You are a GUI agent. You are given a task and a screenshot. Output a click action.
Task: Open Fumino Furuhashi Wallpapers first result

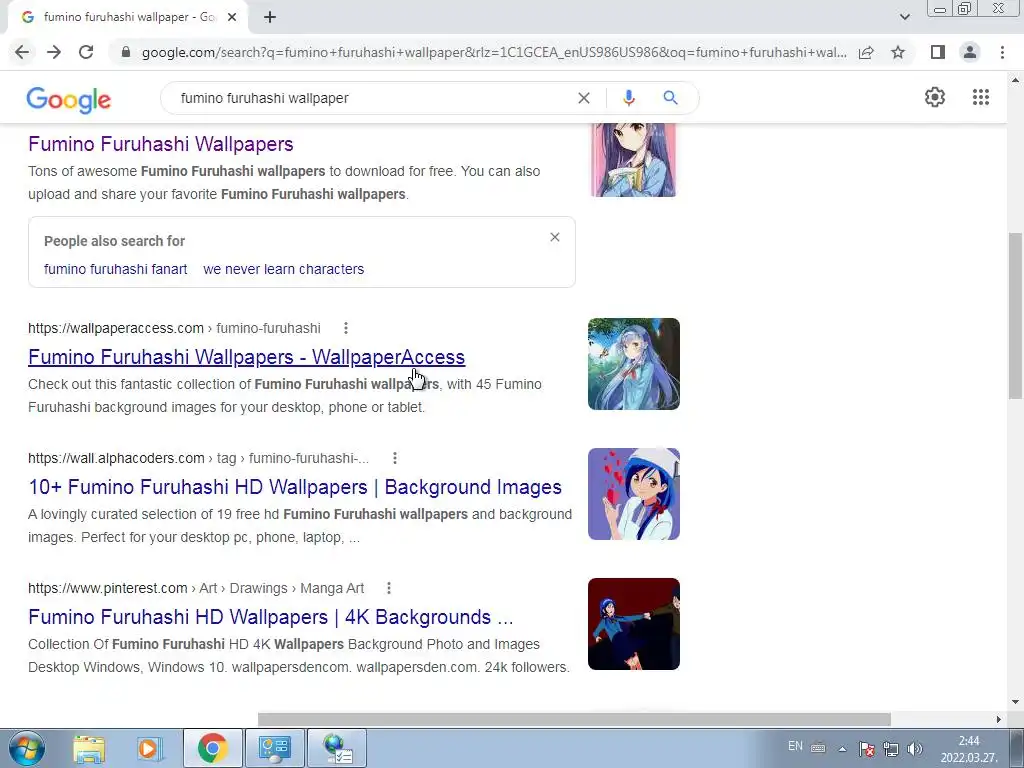click(161, 144)
